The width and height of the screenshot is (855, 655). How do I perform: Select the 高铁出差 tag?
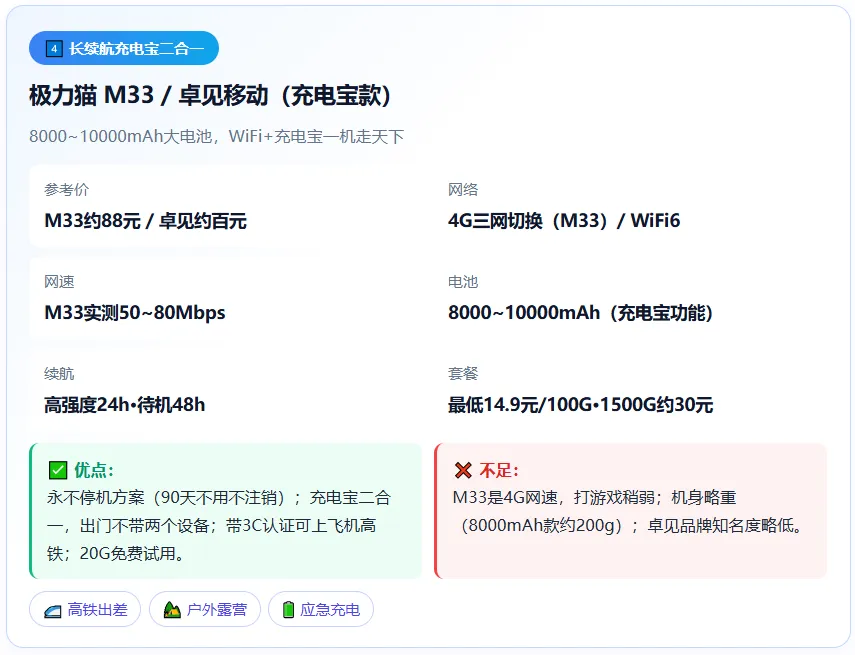coord(85,609)
